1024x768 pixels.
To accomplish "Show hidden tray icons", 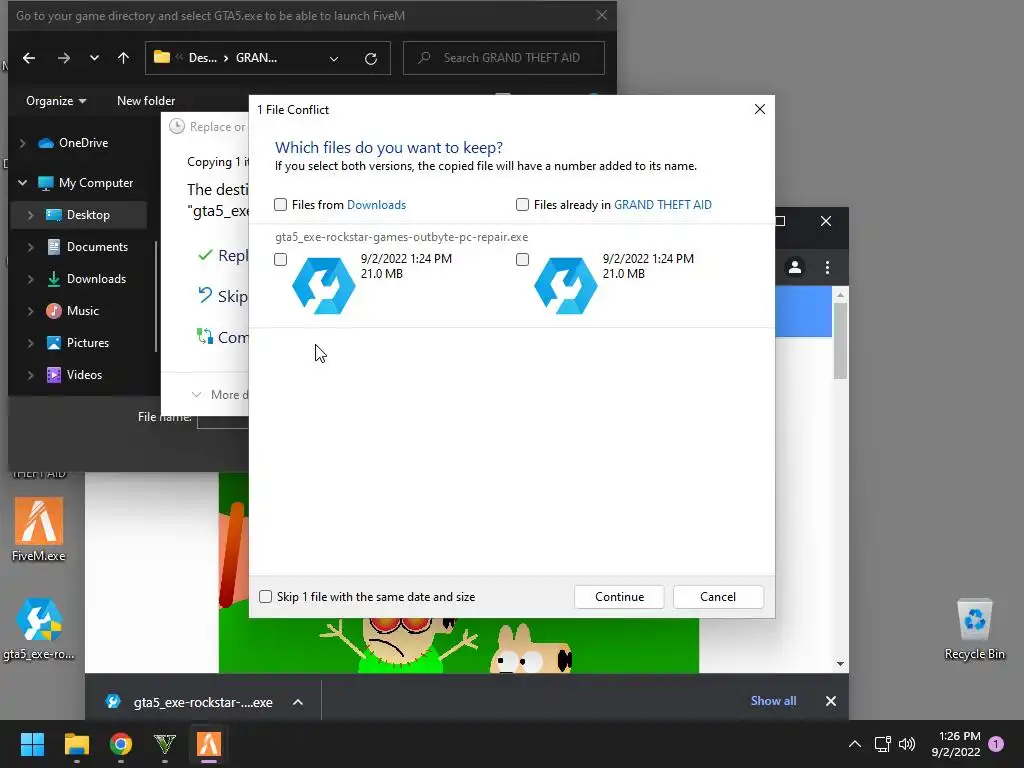I will click(x=855, y=744).
